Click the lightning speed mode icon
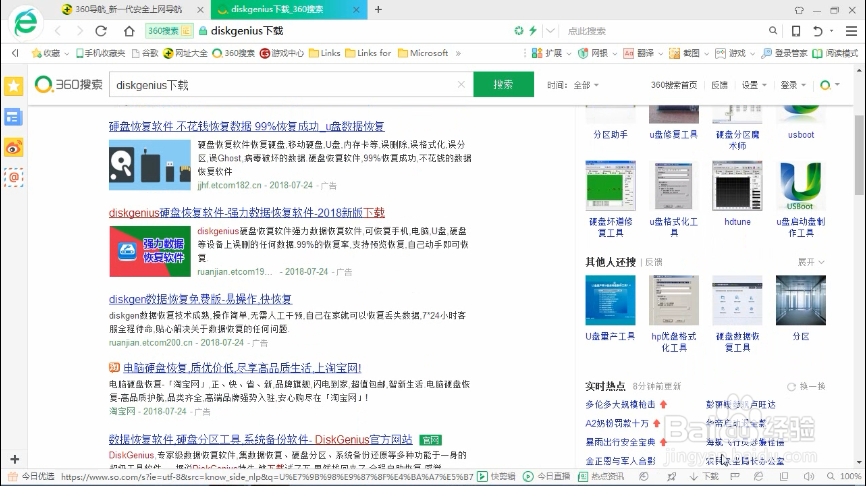 533,31
